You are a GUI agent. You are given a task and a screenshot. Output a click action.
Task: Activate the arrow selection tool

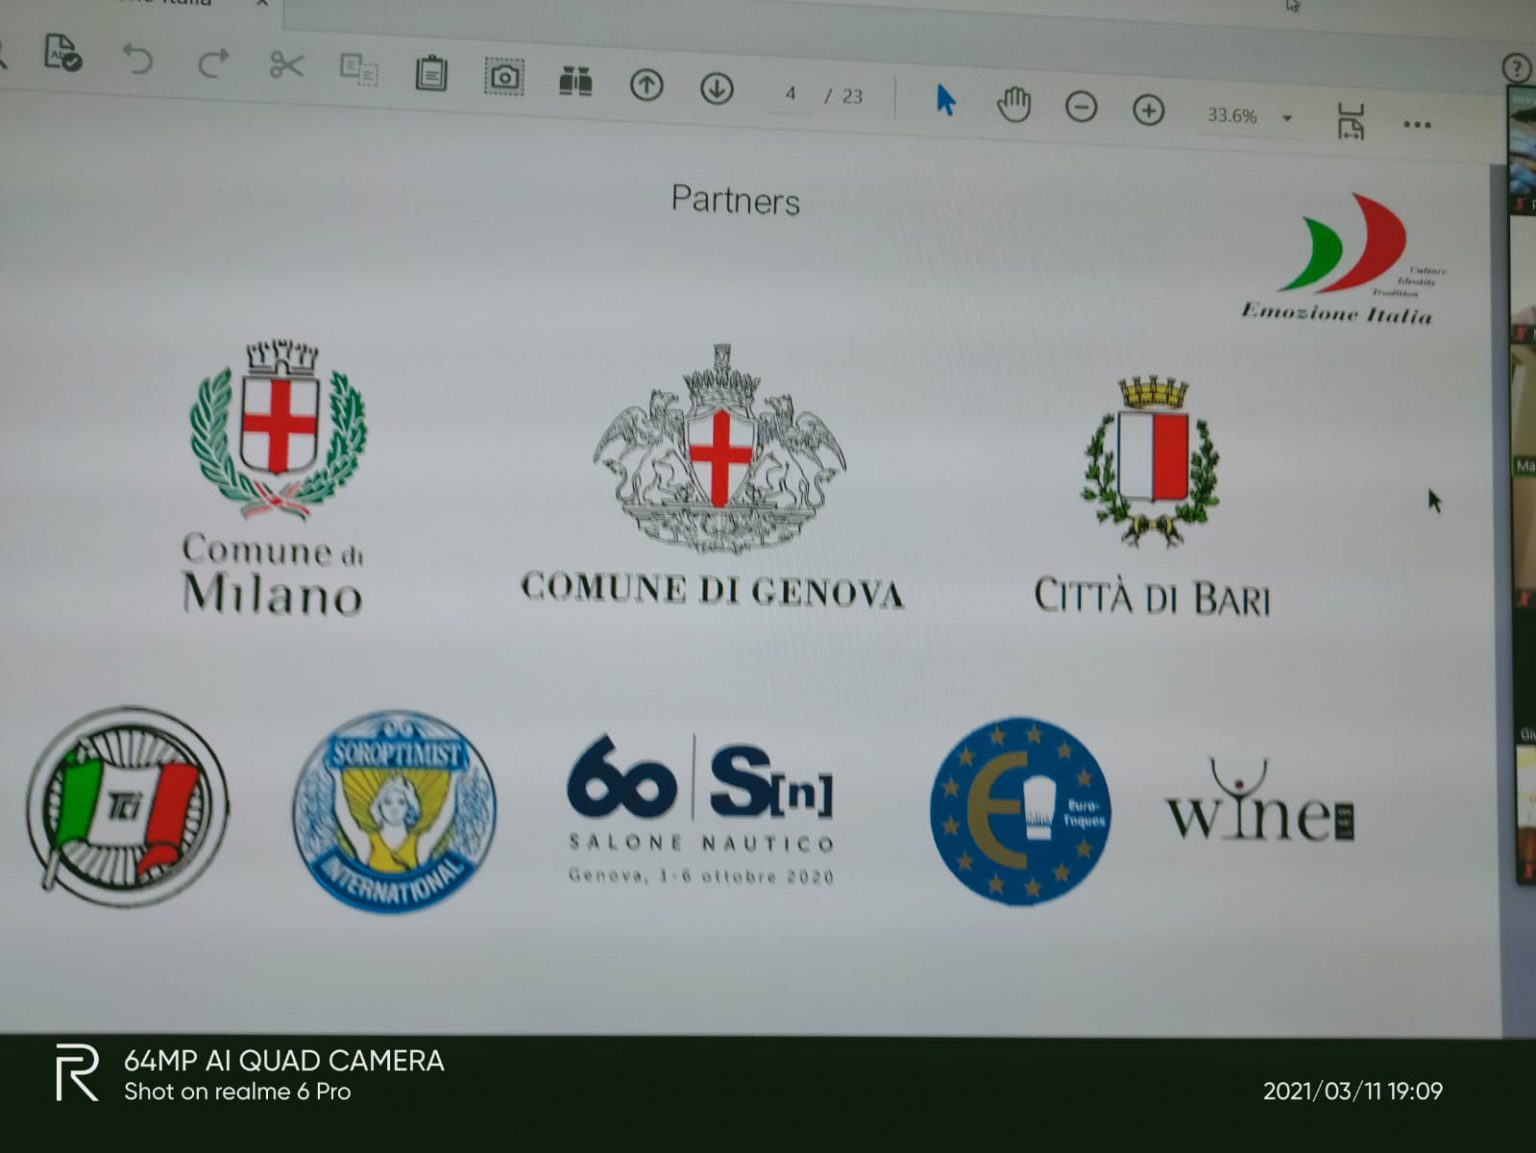945,100
